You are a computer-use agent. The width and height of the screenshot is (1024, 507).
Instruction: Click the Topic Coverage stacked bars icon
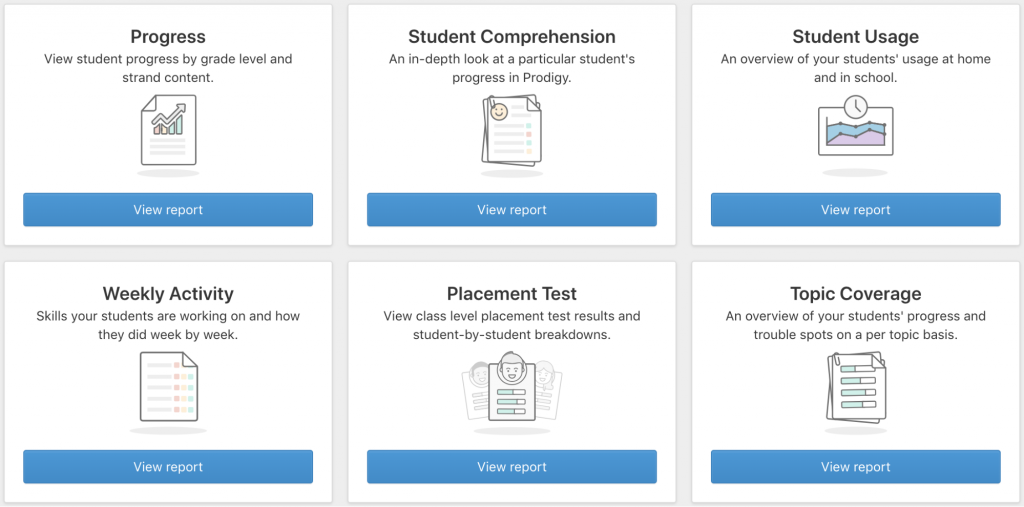[855, 387]
